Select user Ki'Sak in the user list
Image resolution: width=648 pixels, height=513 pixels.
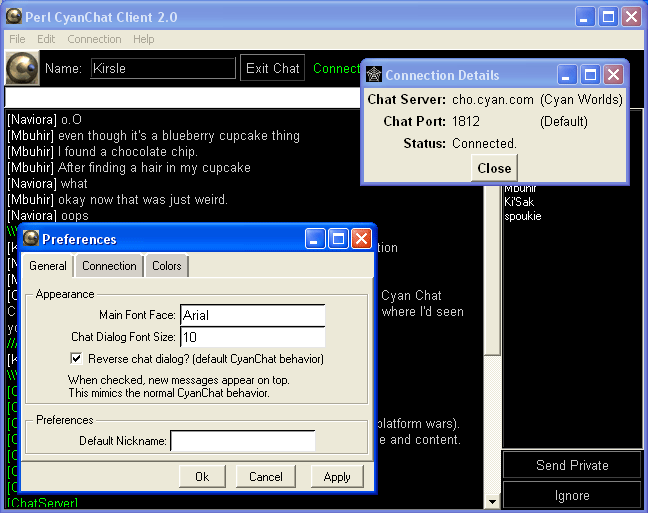point(519,202)
